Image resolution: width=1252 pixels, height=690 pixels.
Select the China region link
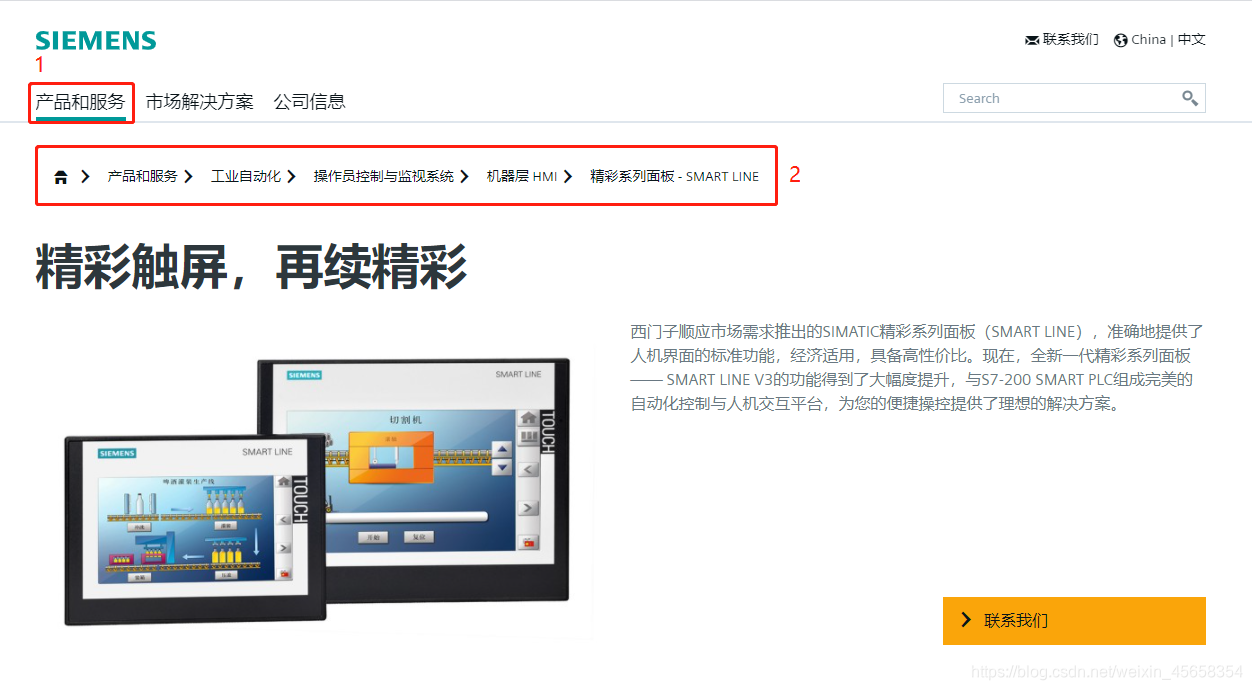(x=1149, y=40)
